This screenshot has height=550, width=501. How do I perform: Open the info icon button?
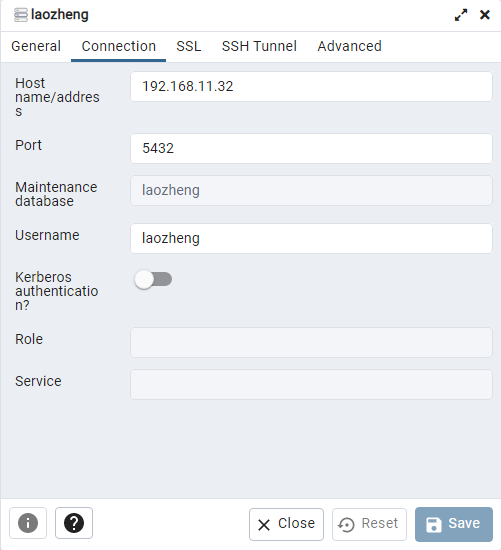(x=28, y=523)
